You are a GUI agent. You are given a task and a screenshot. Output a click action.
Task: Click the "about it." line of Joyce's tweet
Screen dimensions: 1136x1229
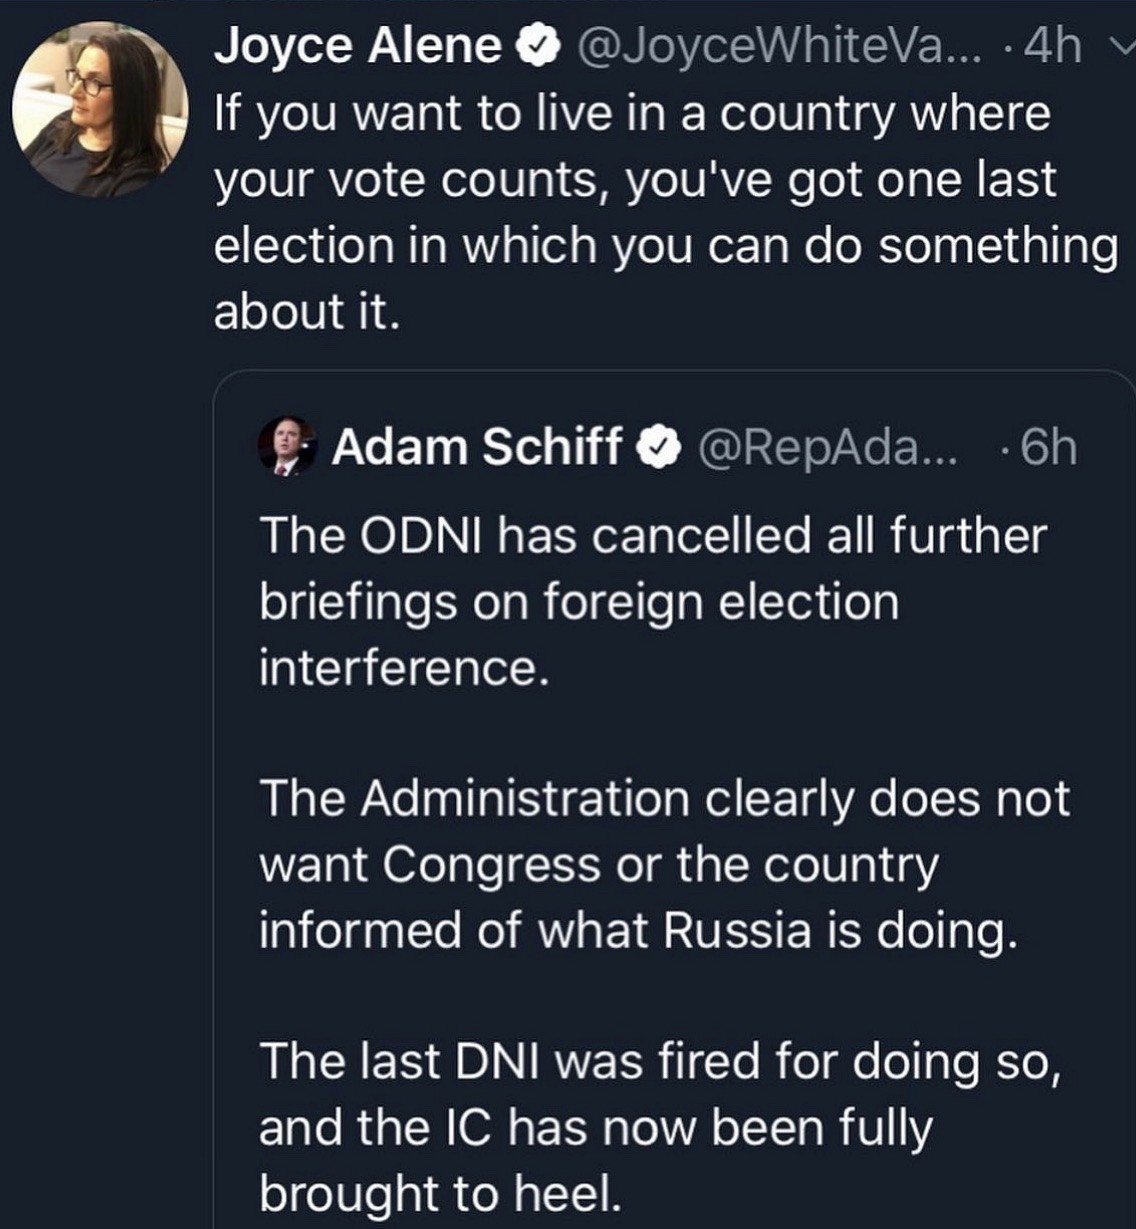[307, 311]
